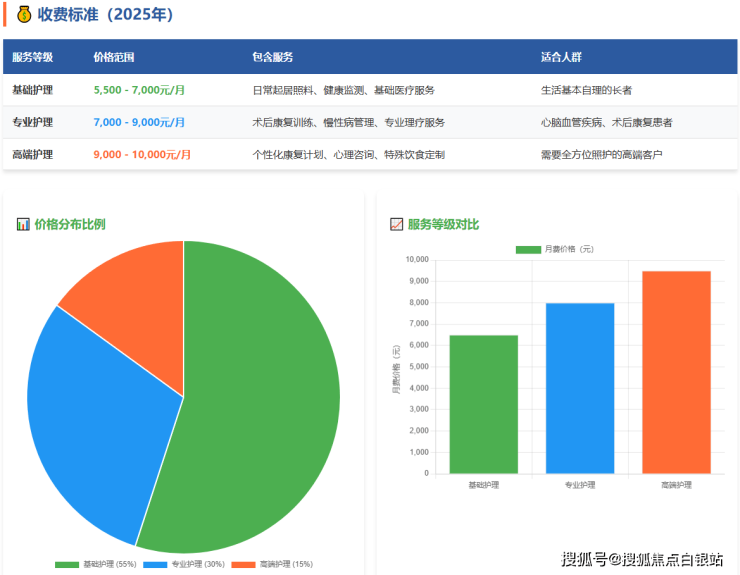
Task: Click the 搜狐号@搜狐焦点白银站 watermark
Action: [642, 558]
